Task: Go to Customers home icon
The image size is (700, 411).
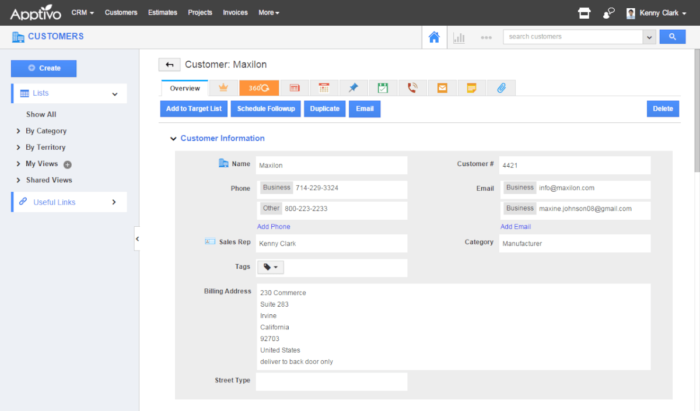Action: coord(434,37)
